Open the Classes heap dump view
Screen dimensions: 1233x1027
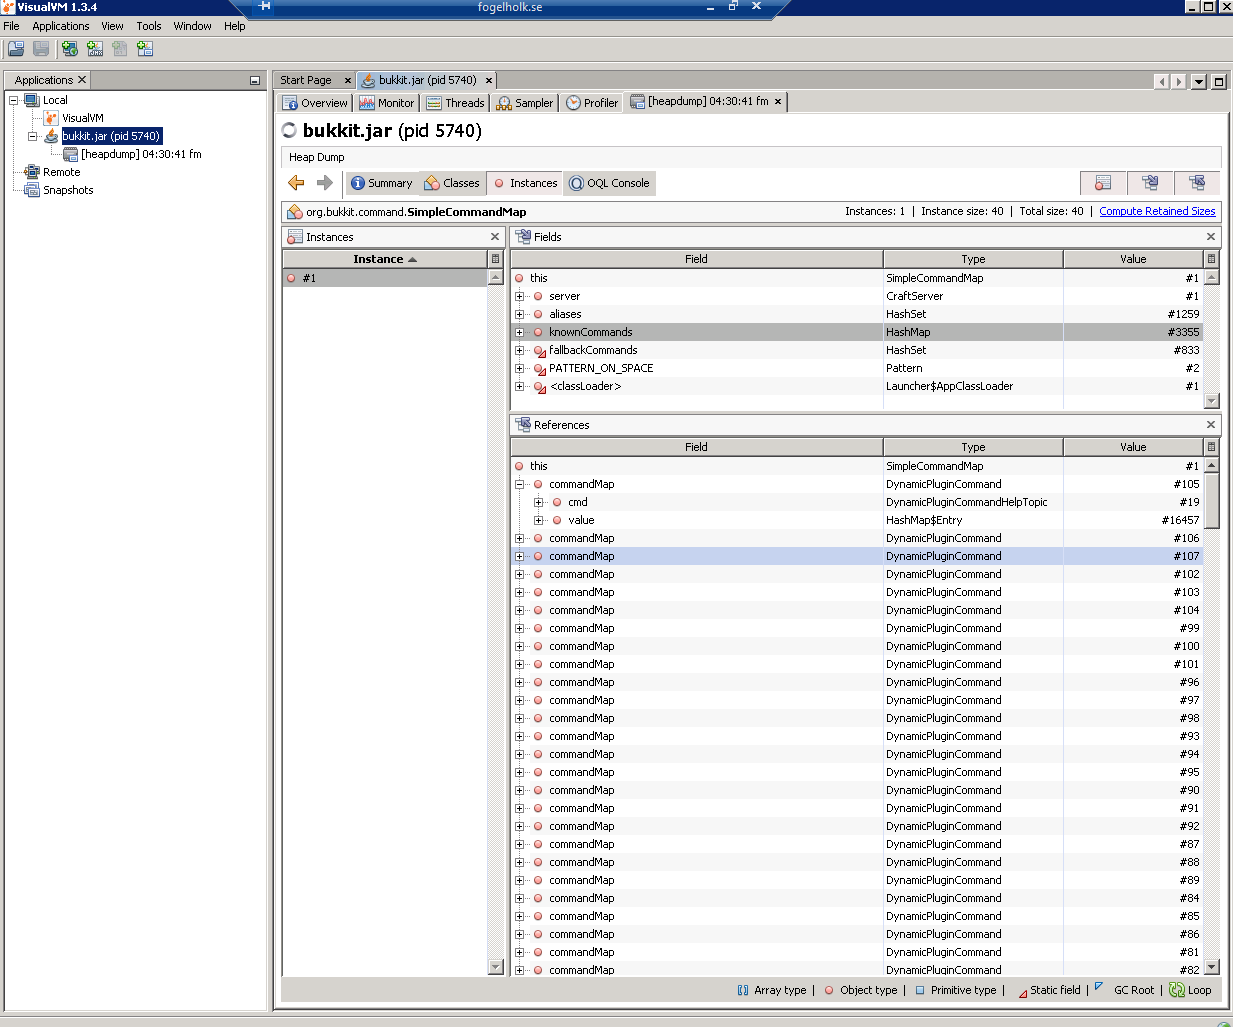coord(452,183)
